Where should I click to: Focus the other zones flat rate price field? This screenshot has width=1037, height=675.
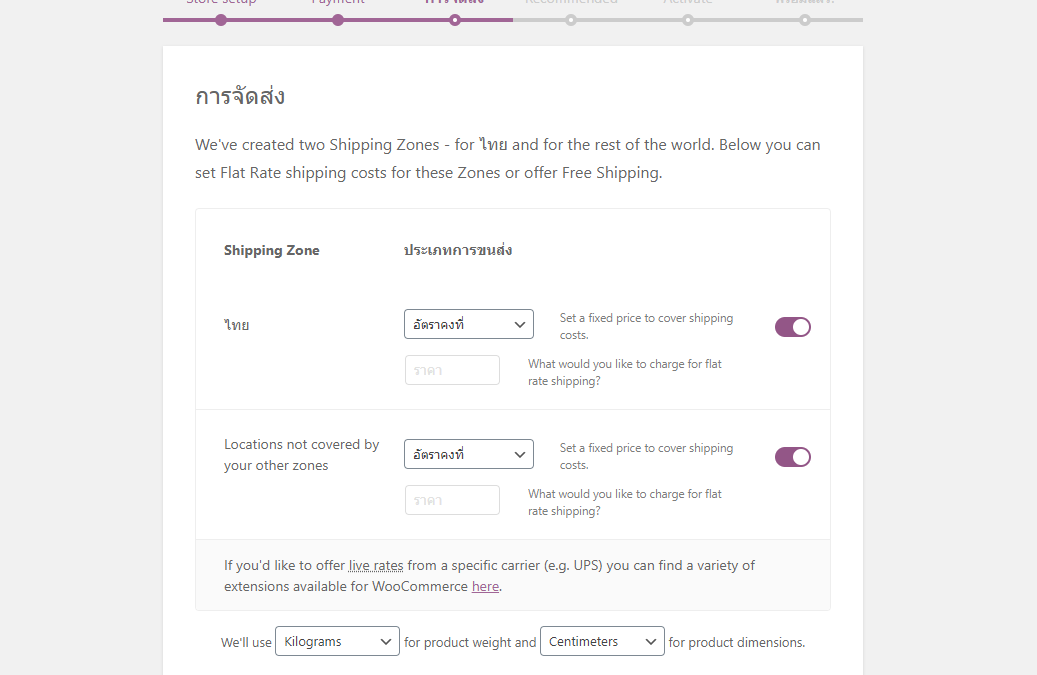click(x=452, y=500)
